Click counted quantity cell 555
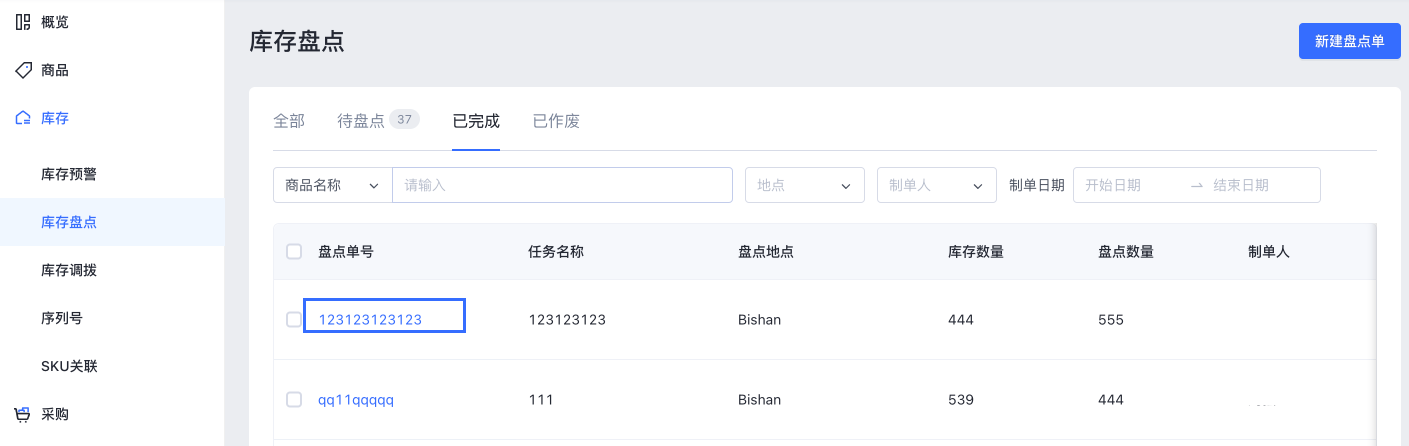This screenshot has height=446, width=1409. pos(1111,320)
